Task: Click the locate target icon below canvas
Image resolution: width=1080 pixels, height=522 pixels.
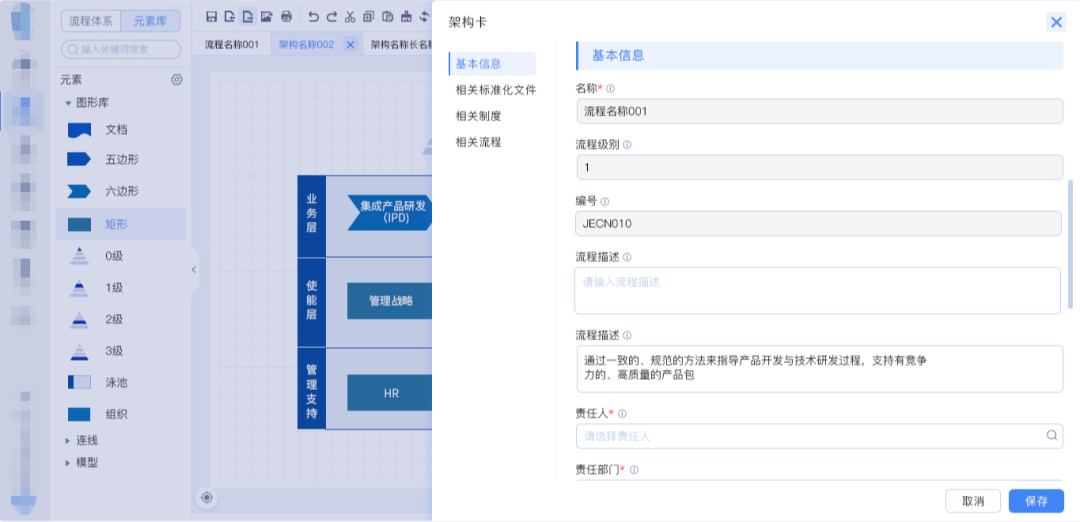Action: coord(207,497)
